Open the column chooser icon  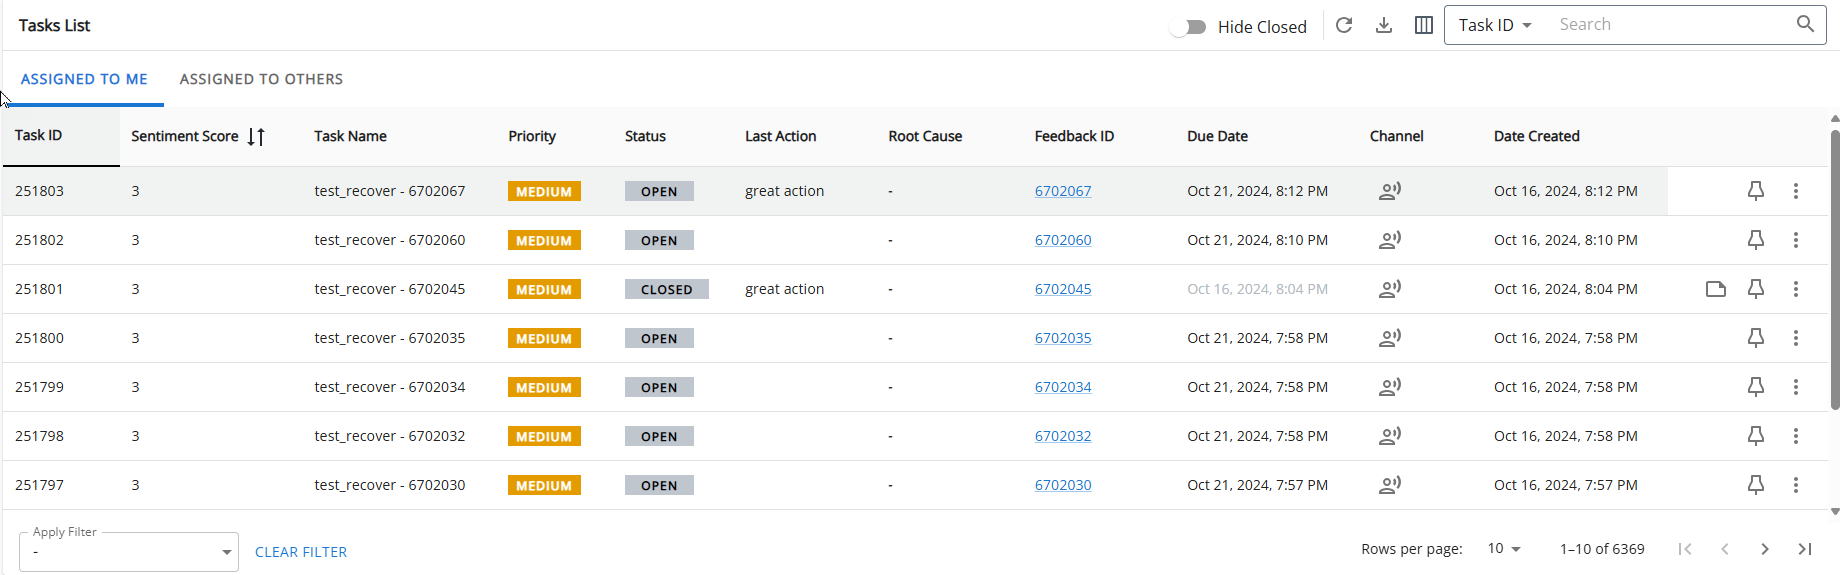[1424, 25]
